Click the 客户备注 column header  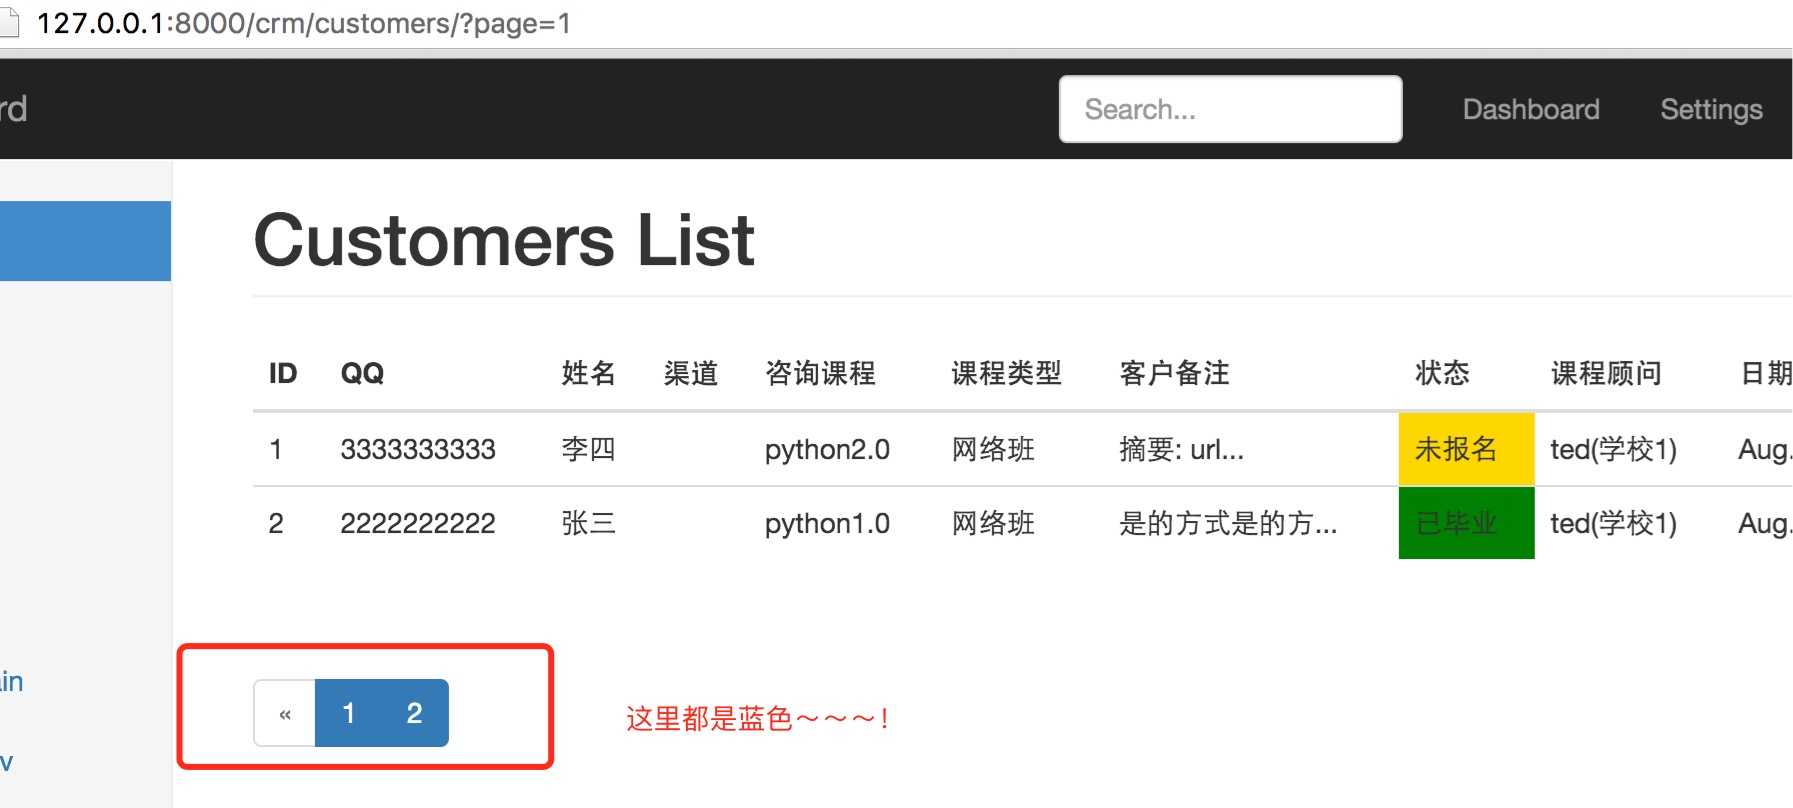tap(1174, 373)
